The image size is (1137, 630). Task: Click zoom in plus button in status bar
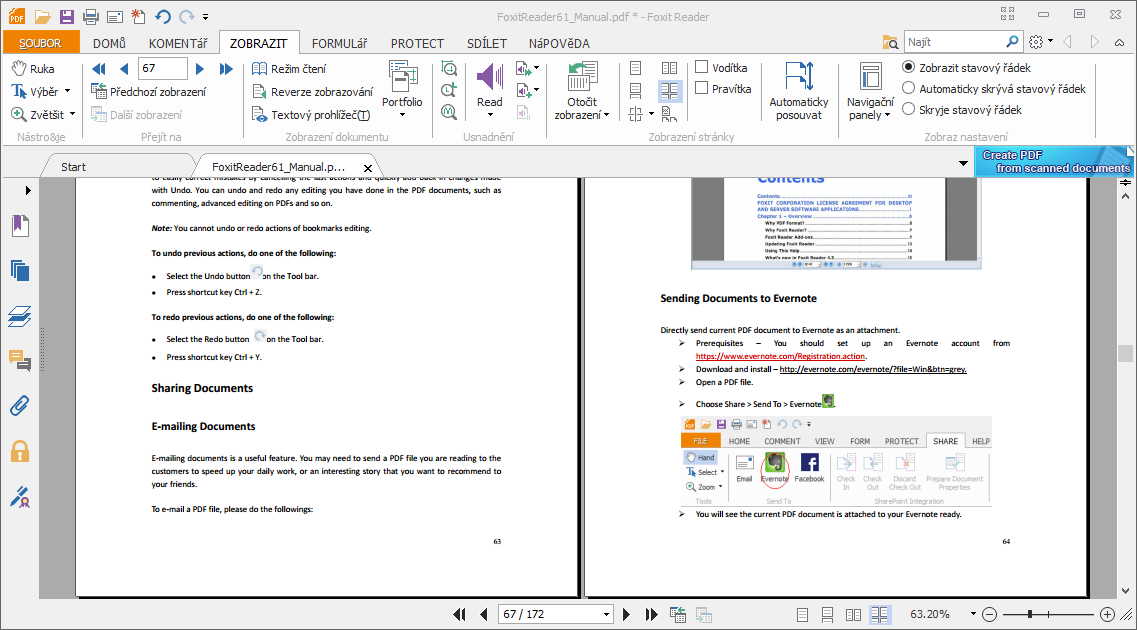click(1107, 615)
